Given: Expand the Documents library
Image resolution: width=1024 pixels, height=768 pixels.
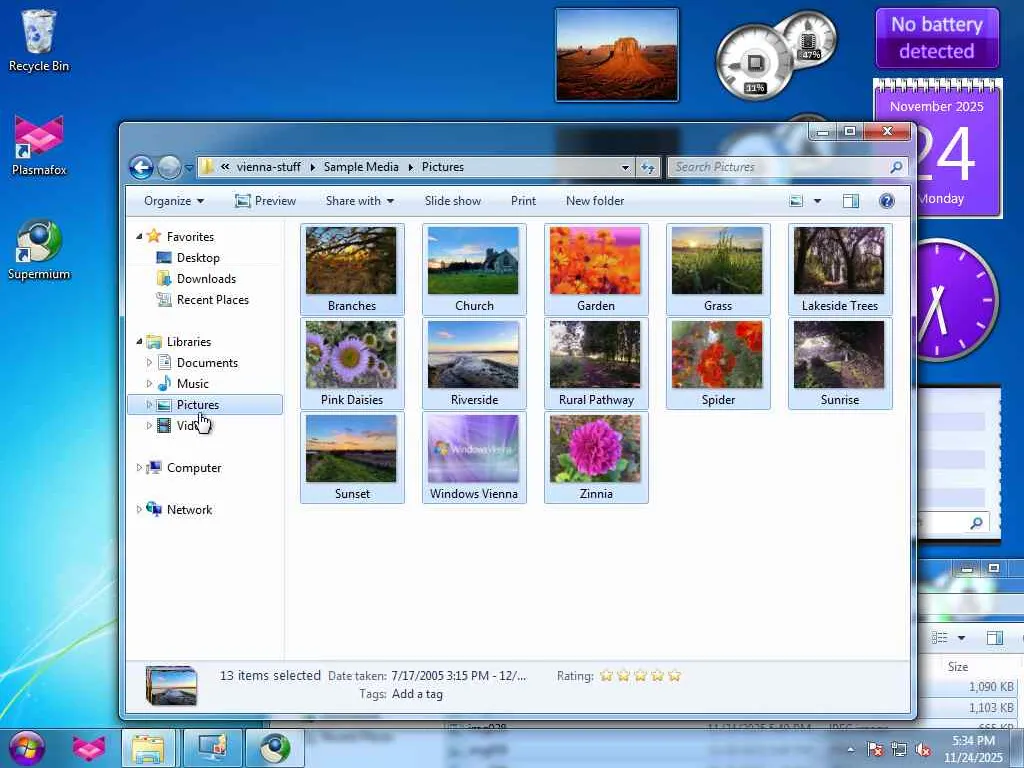Looking at the screenshot, I should pyautogui.click(x=149, y=362).
